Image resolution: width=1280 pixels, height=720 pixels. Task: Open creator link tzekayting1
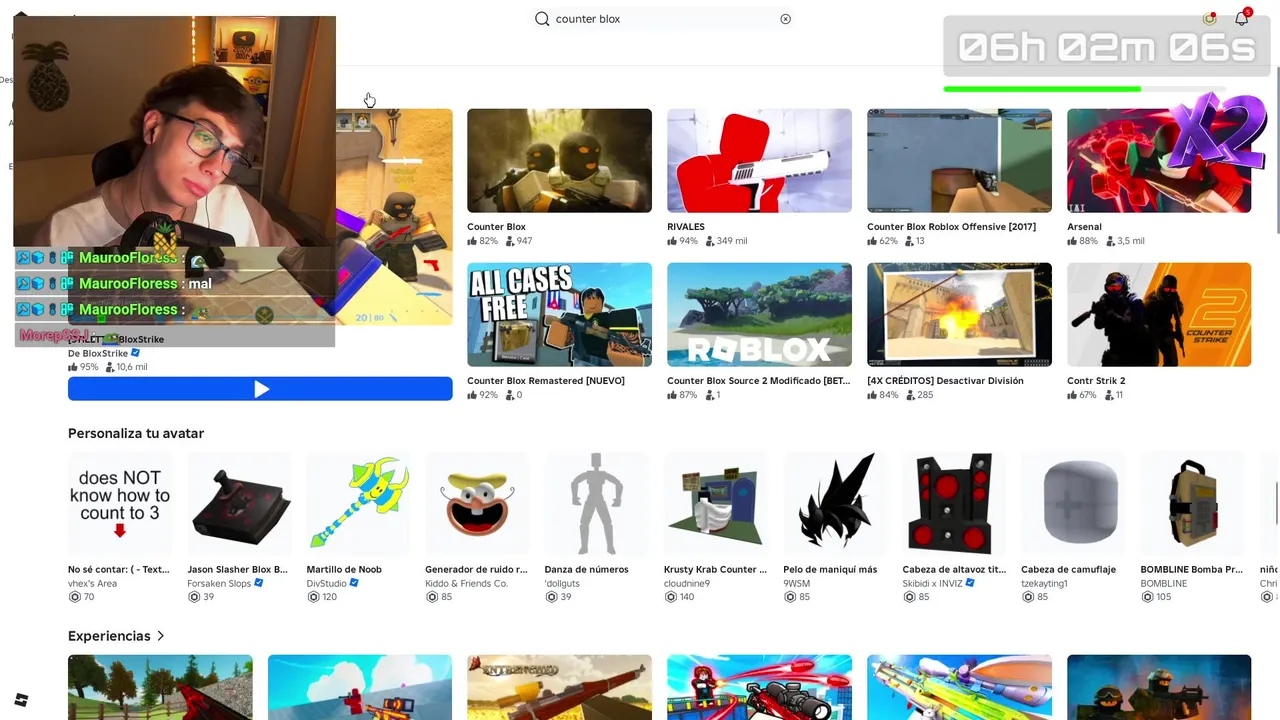click(1044, 583)
